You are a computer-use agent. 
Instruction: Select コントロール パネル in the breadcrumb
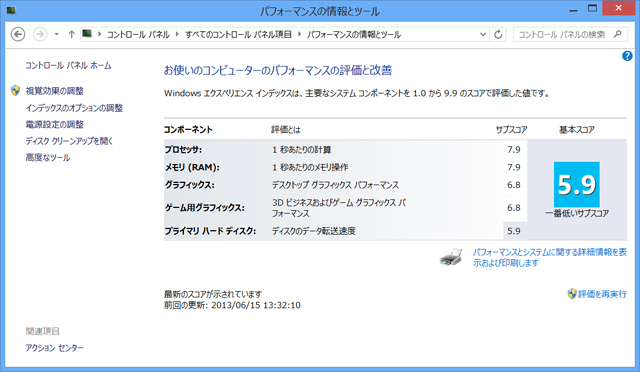tap(138, 35)
